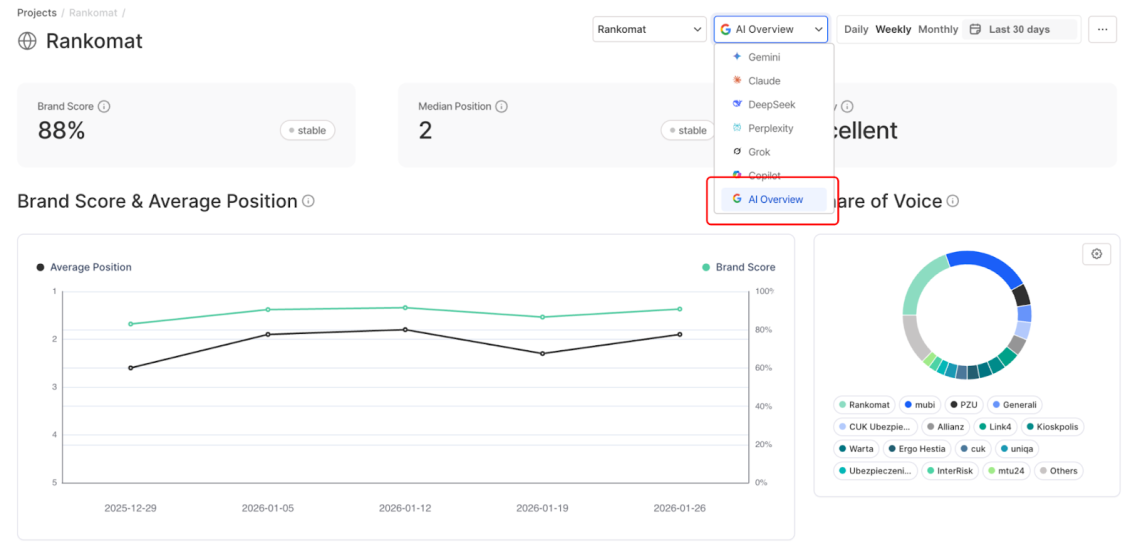The width and height of the screenshot is (1140, 556).
Task: Go to Projects breadcrumb link
Action: pyautogui.click(x=37, y=12)
